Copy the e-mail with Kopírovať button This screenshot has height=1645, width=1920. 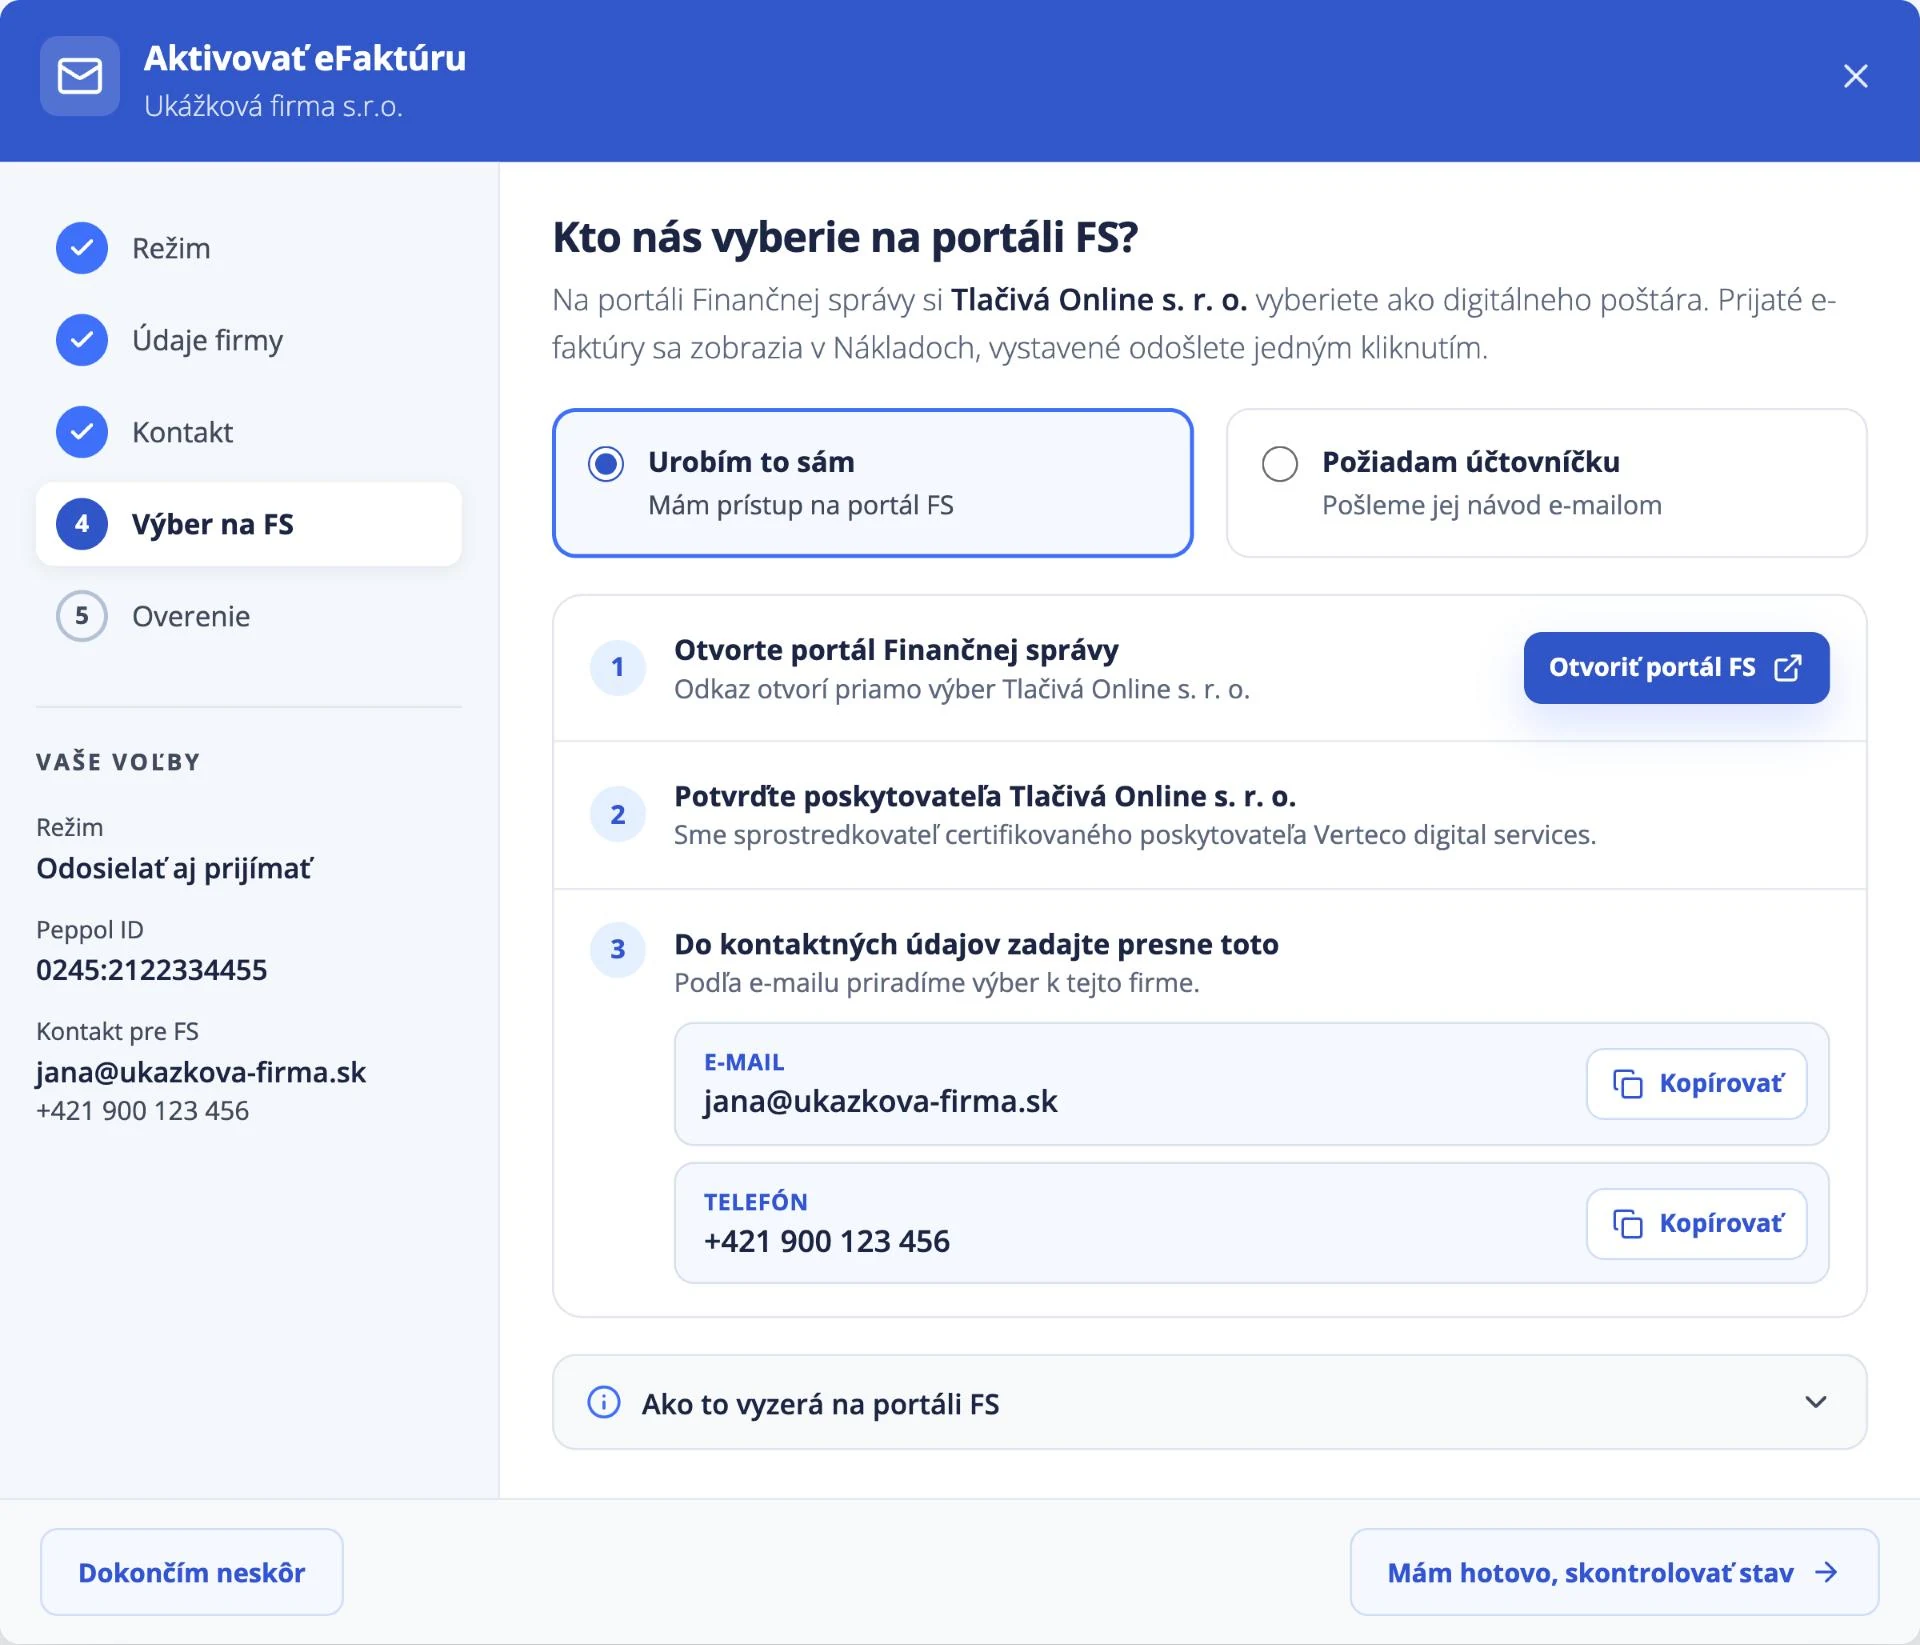(1696, 1084)
